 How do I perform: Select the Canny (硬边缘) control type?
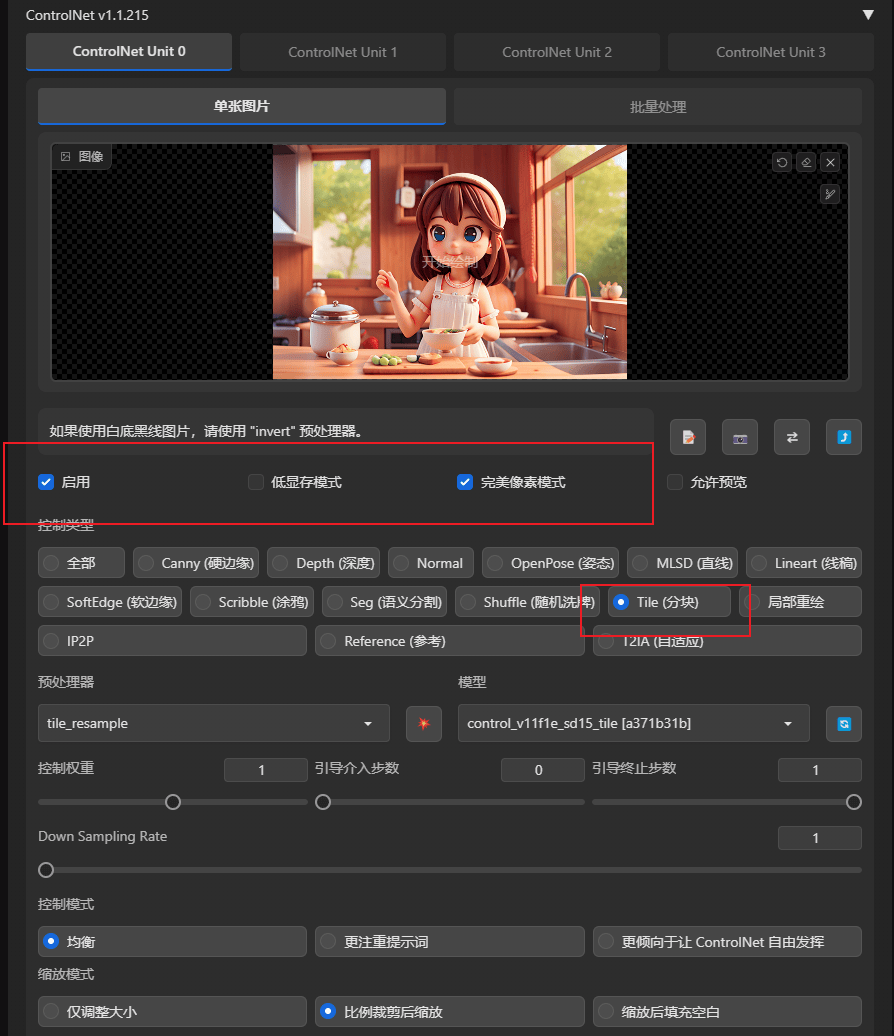pyautogui.click(x=196, y=563)
